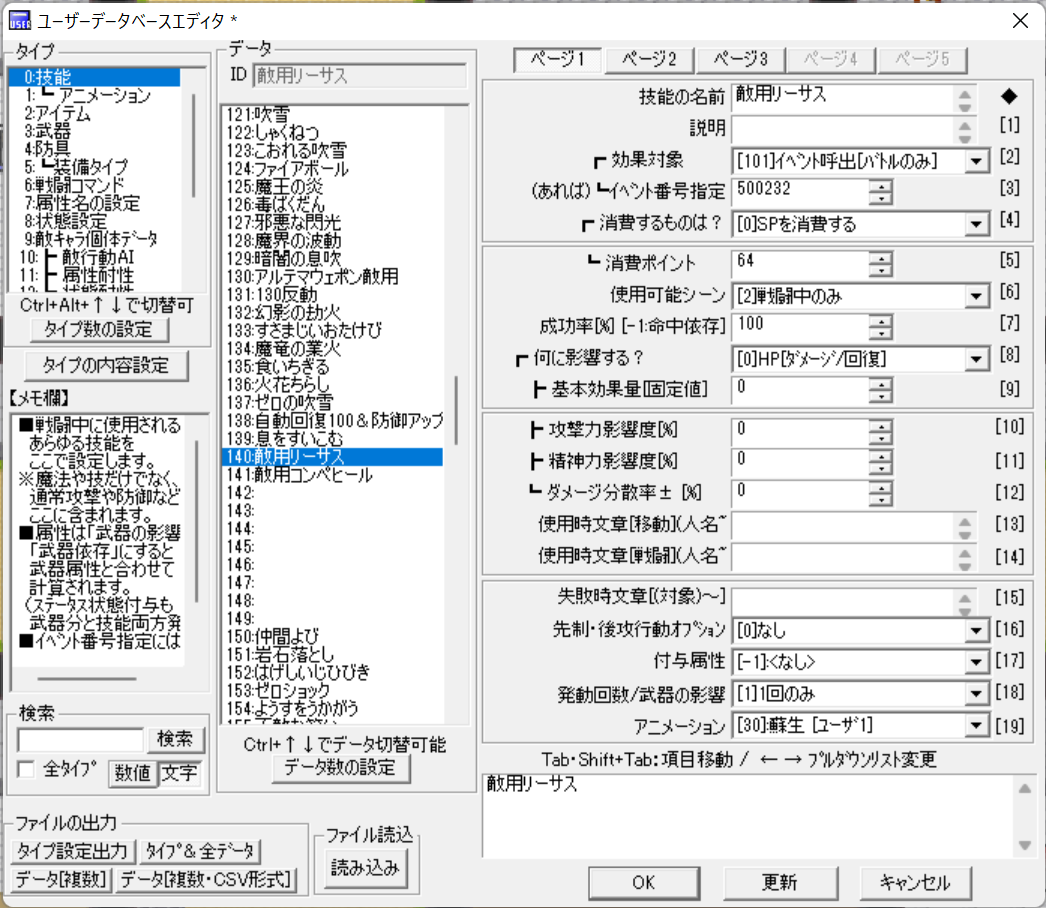Viewport: 1046px width, 908px height.
Task: Open the 付与属性 dropdown
Action: tap(976, 662)
